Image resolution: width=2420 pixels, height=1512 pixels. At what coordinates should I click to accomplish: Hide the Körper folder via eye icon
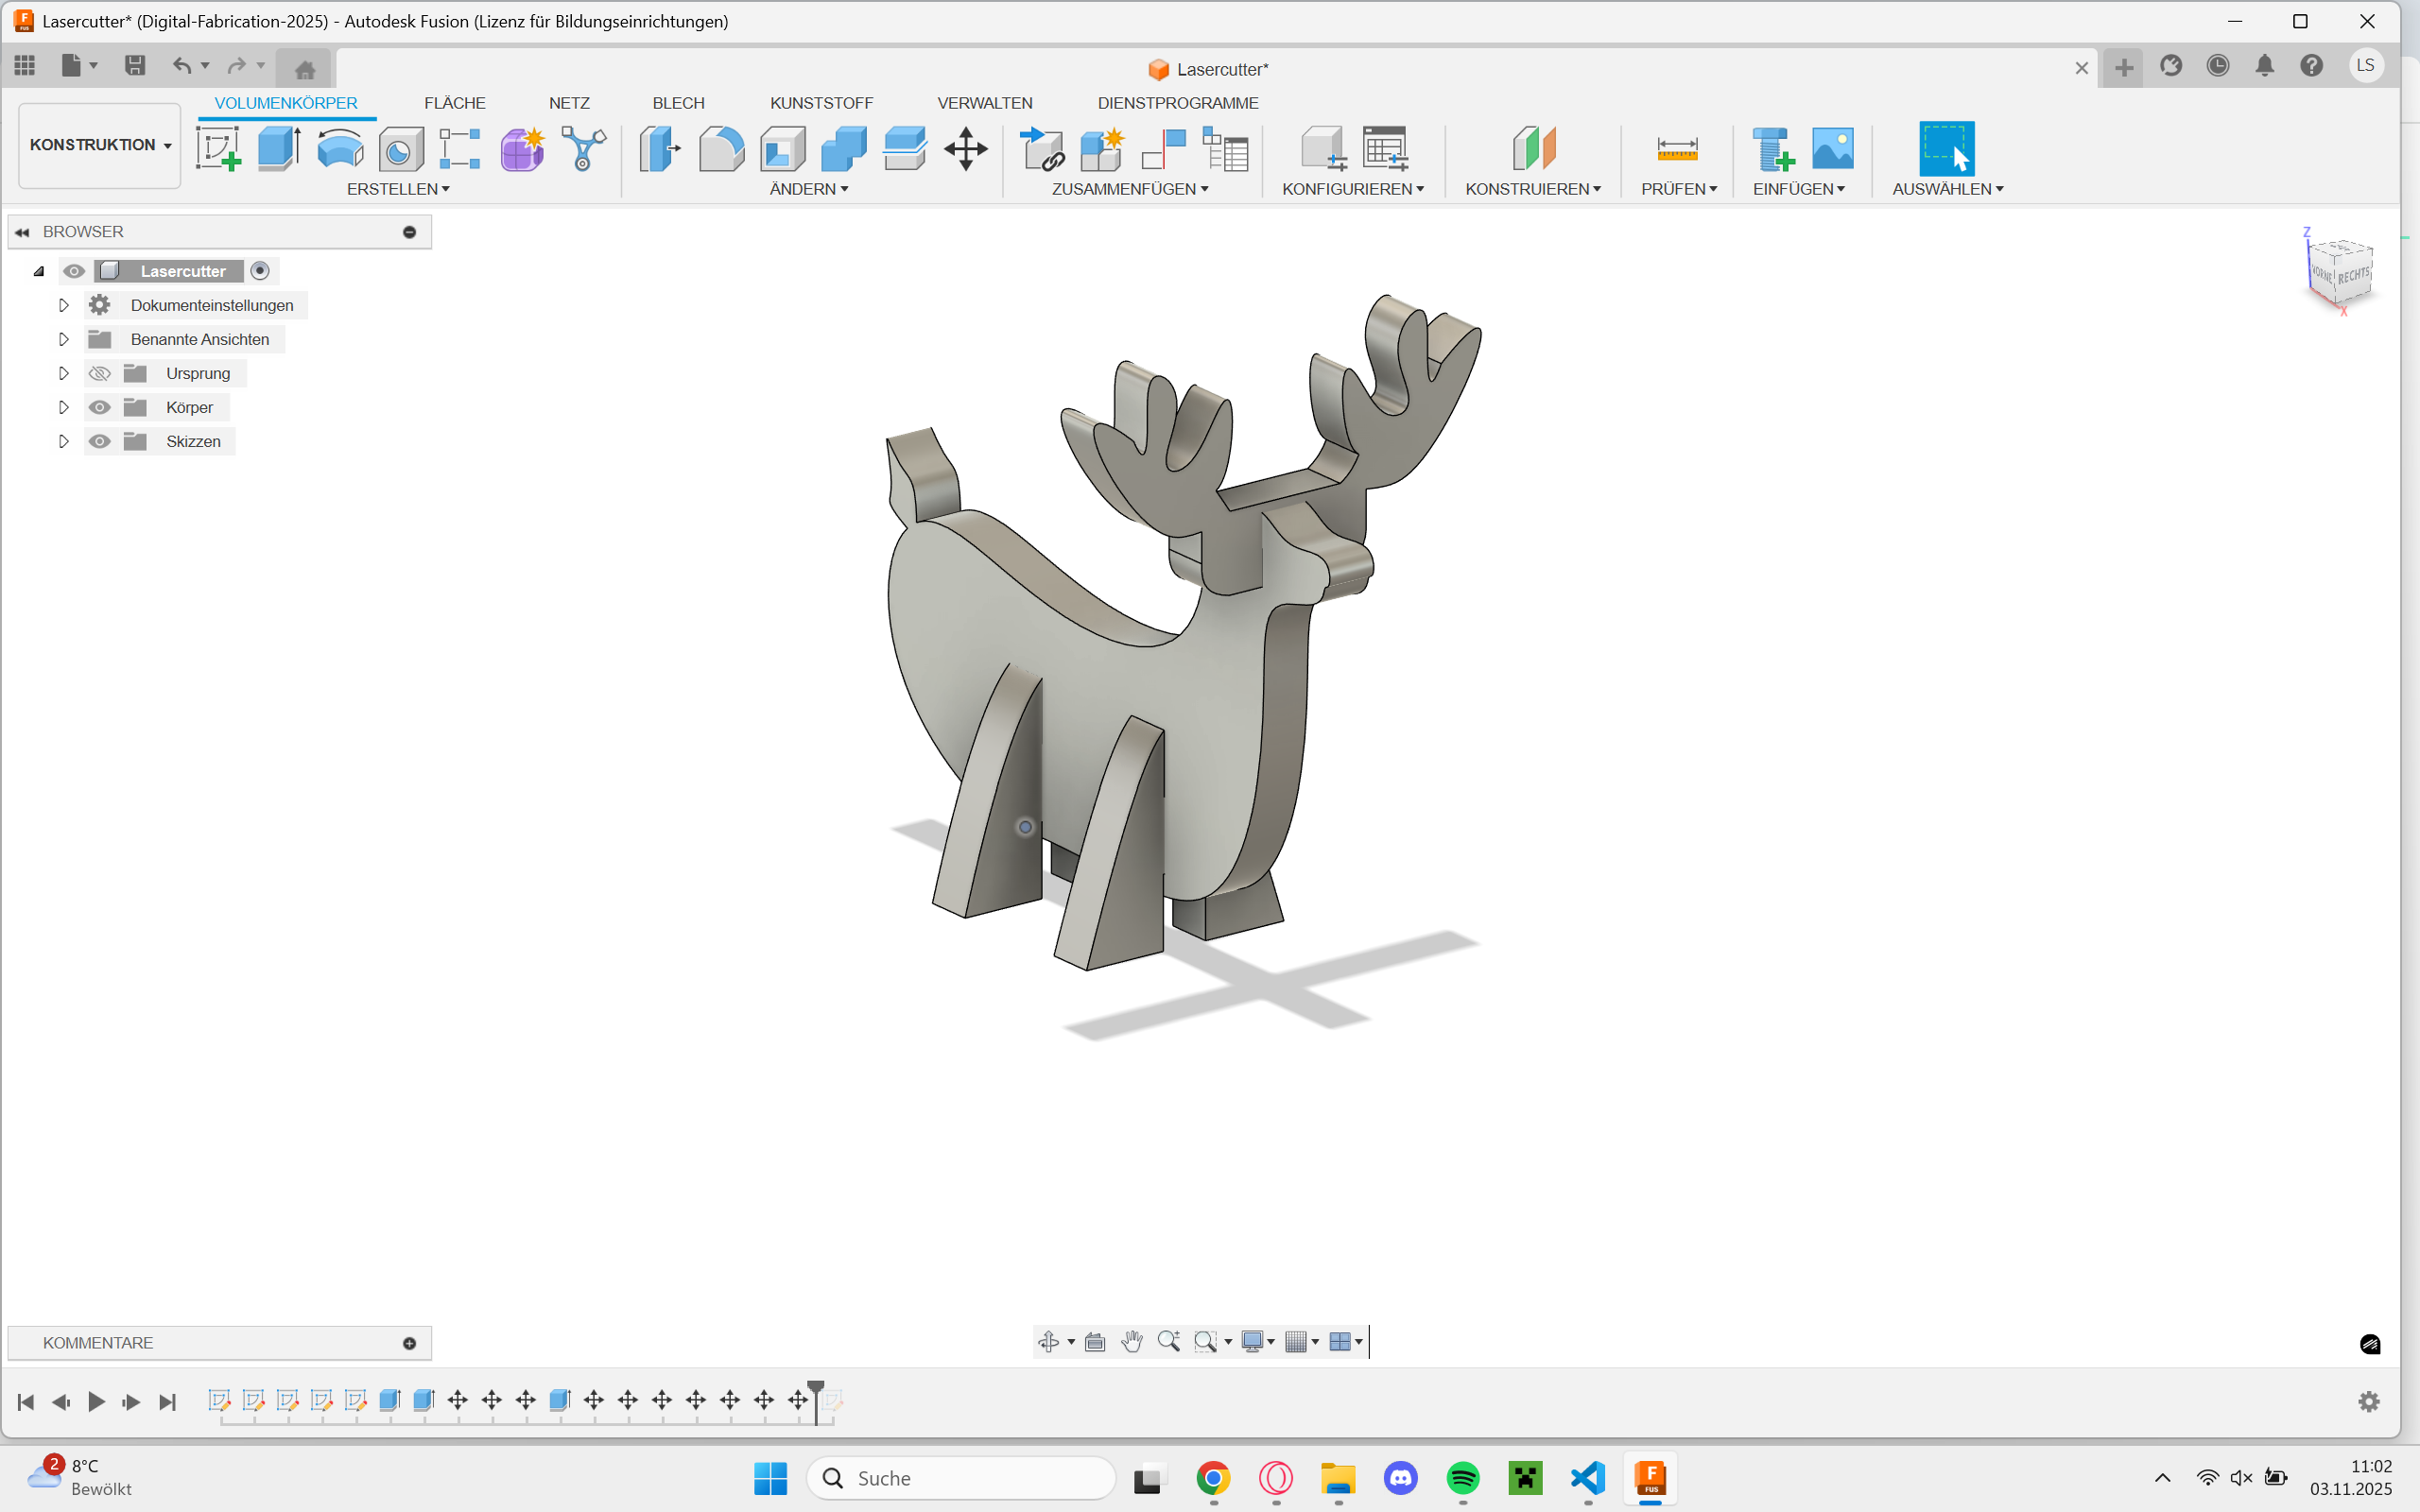(99, 407)
